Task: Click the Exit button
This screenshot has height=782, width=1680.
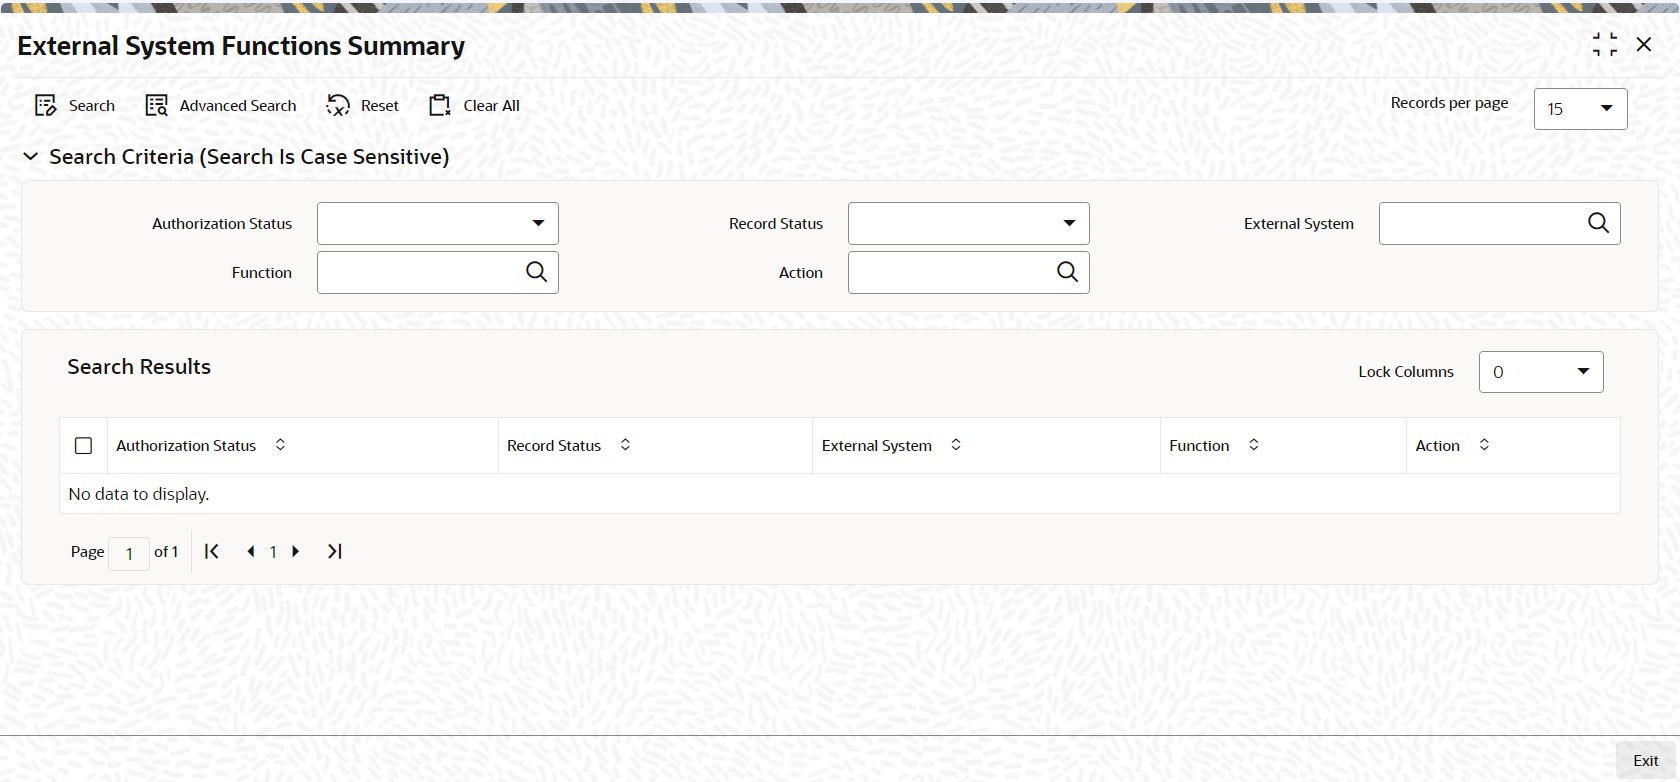Action: coord(1646,761)
